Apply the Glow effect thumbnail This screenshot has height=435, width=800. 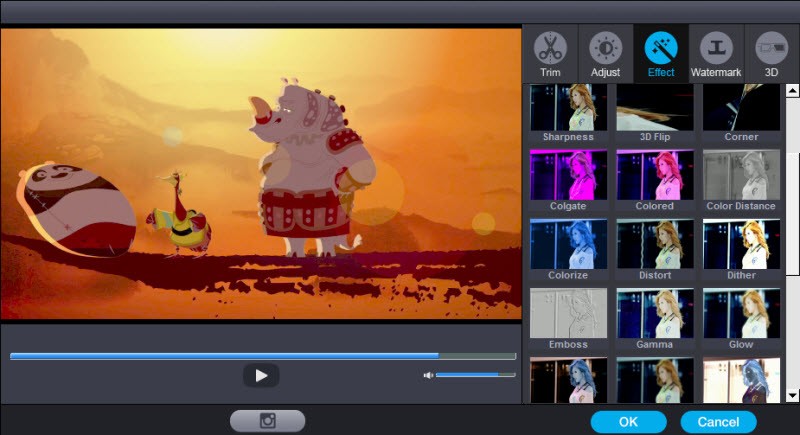coord(741,313)
